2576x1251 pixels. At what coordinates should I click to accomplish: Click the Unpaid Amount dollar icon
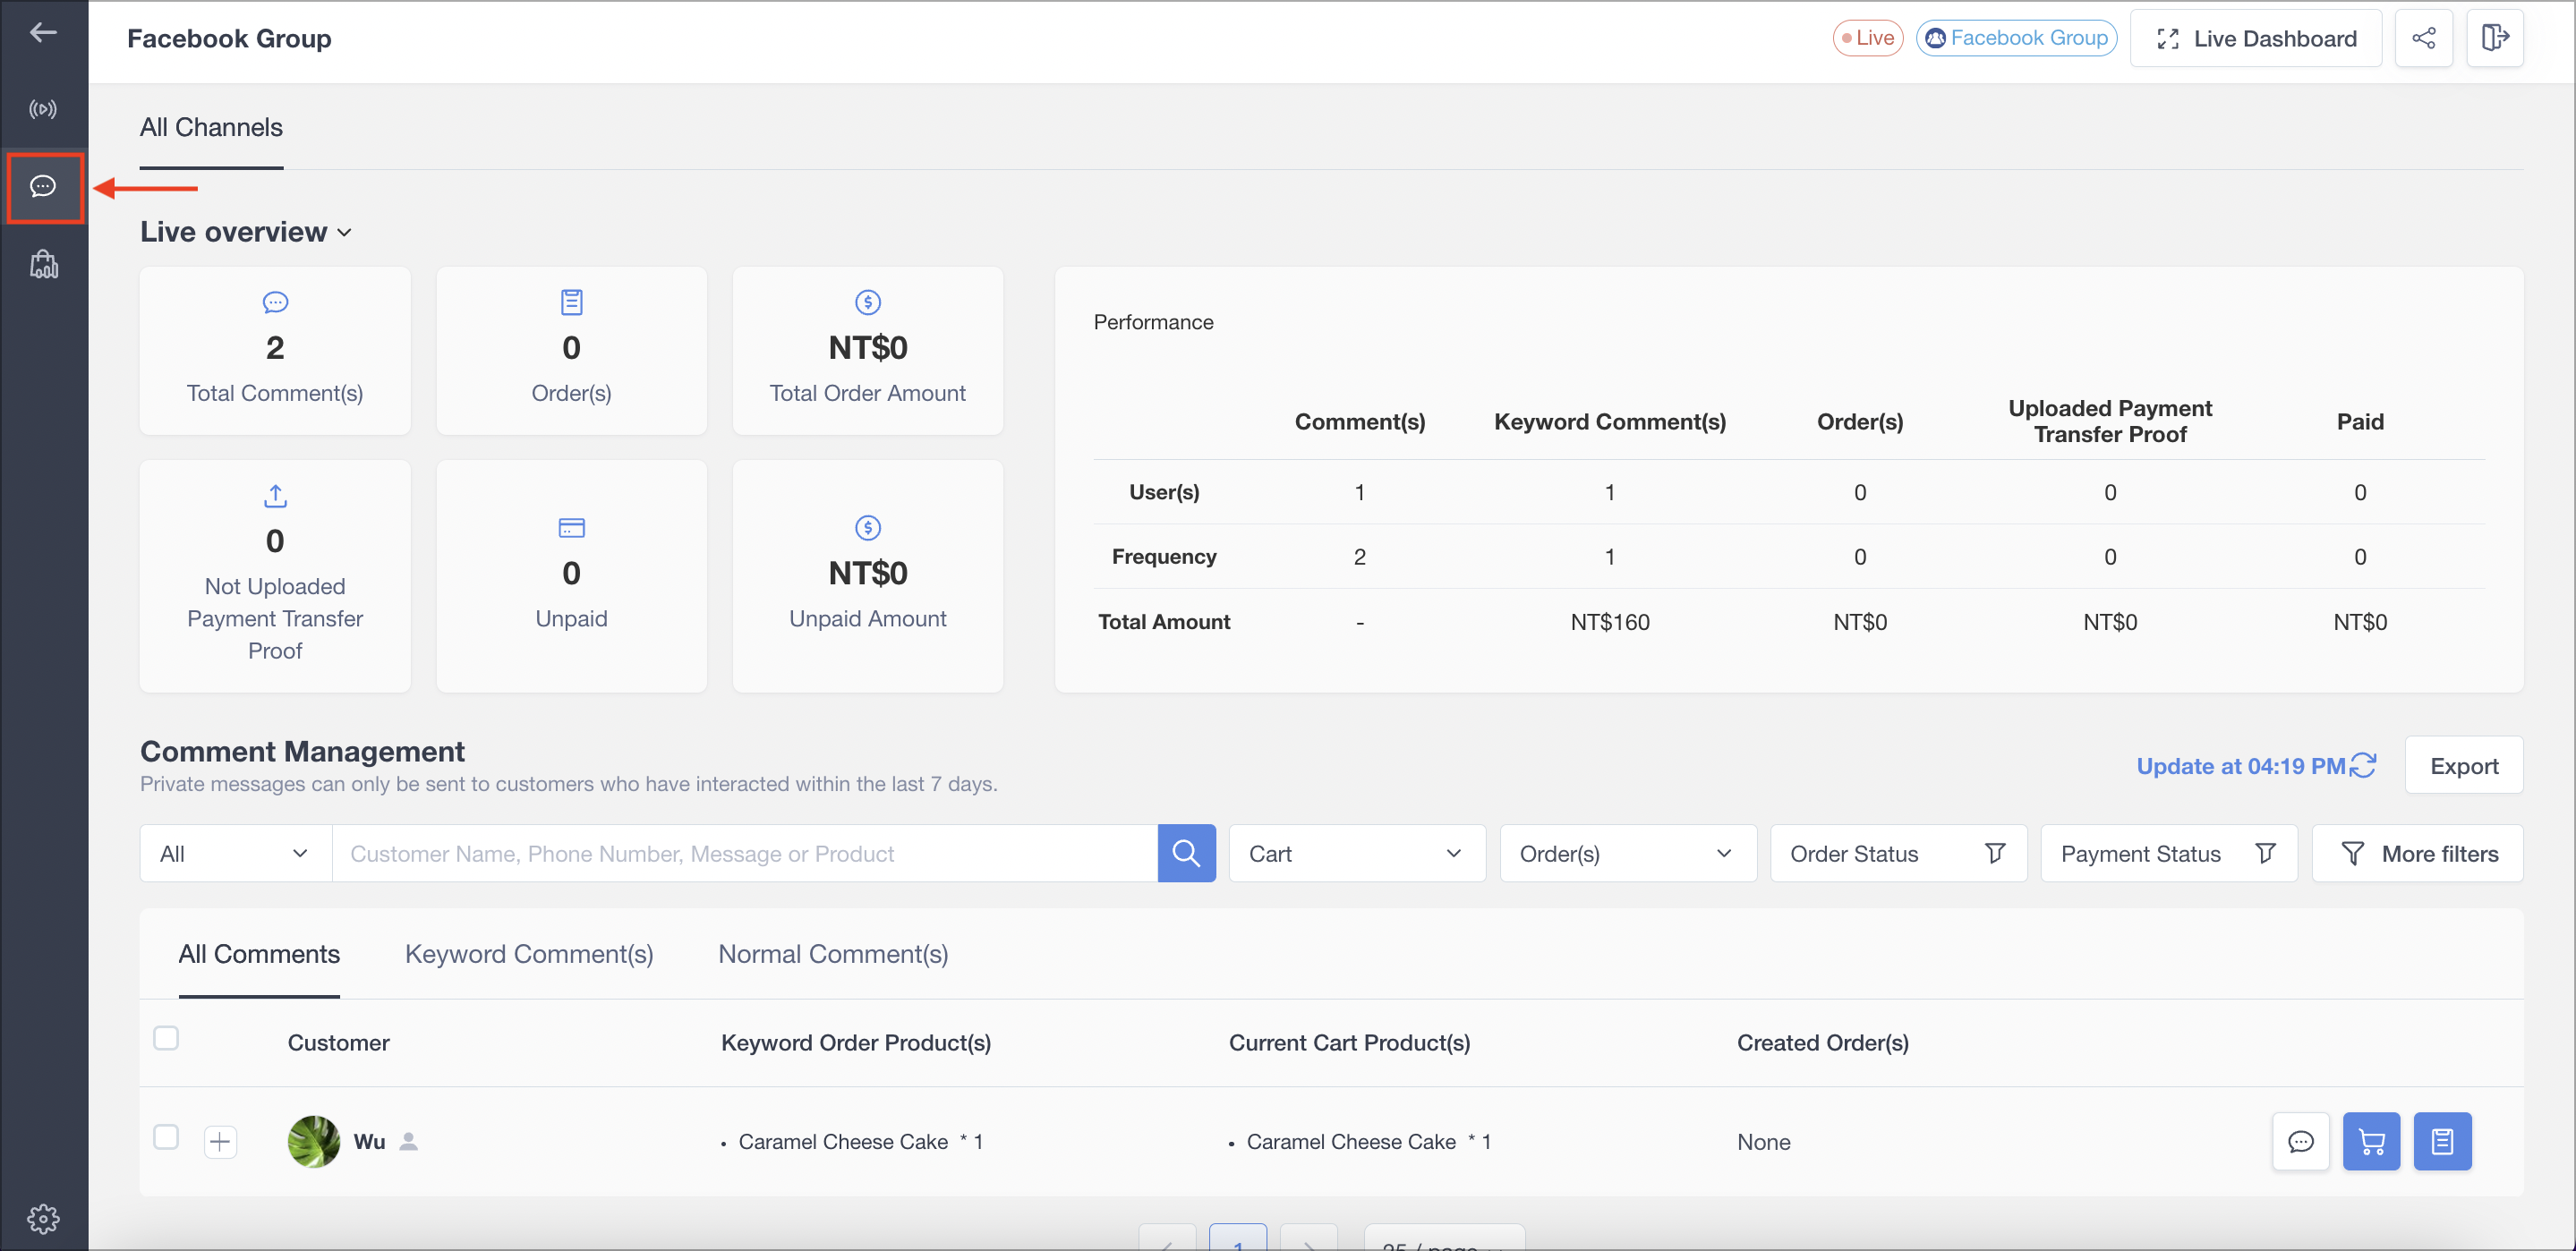pyautogui.click(x=867, y=528)
